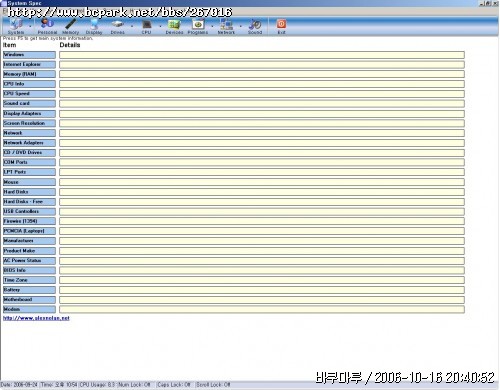
Task: Click the Mouse item label
Action: click(x=29, y=182)
